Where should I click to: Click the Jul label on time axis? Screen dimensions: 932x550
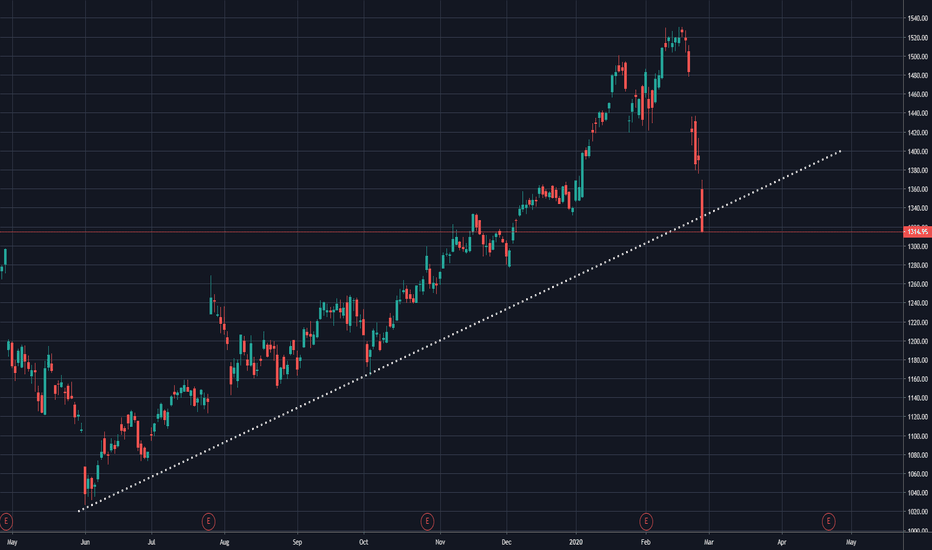pyautogui.click(x=152, y=542)
